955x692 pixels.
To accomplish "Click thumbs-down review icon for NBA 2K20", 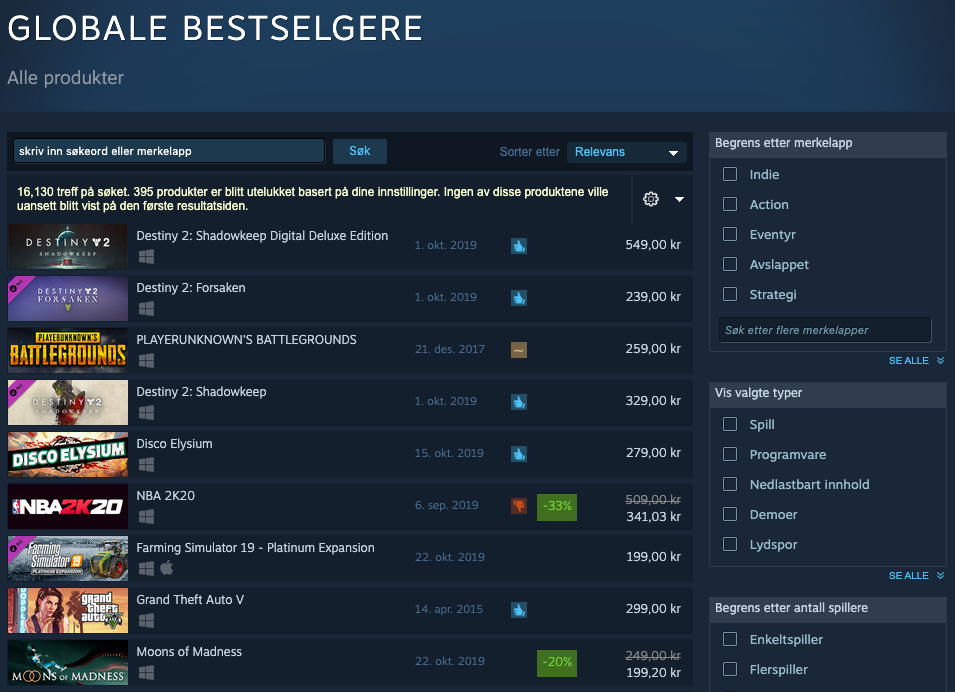I will pos(519,506).
